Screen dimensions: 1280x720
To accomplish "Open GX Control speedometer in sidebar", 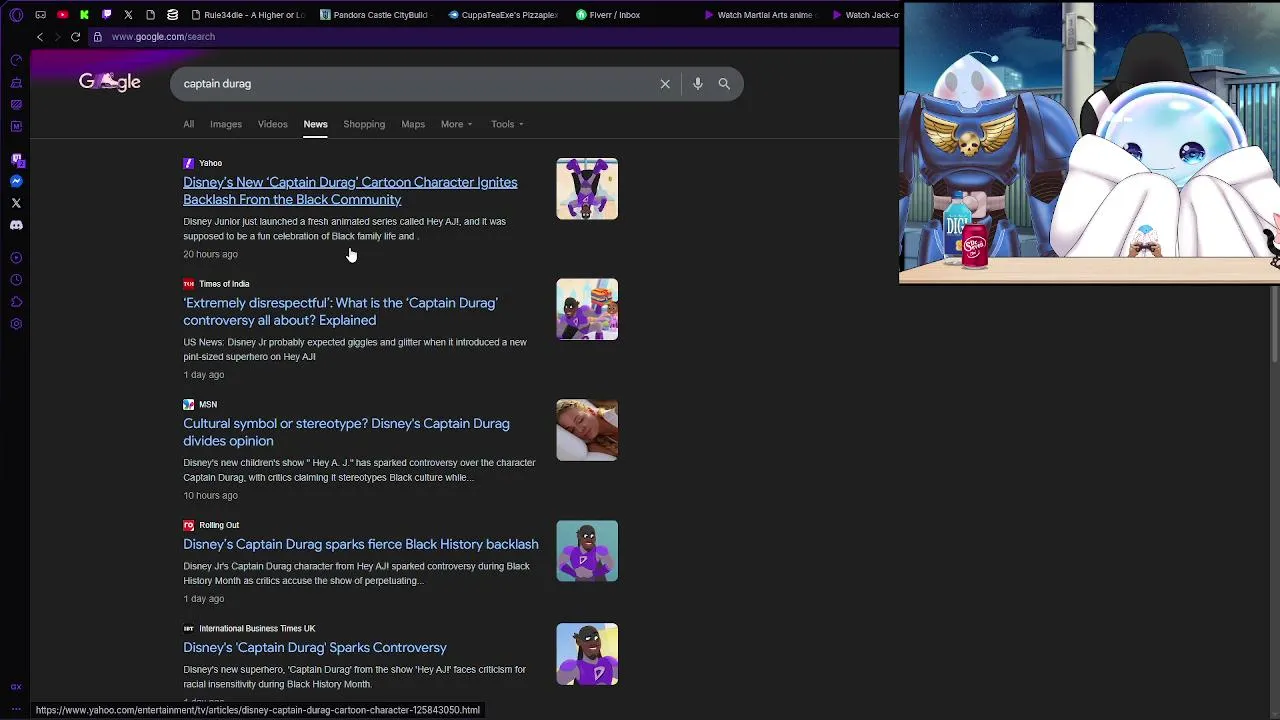I will click(x=16, y=61).
